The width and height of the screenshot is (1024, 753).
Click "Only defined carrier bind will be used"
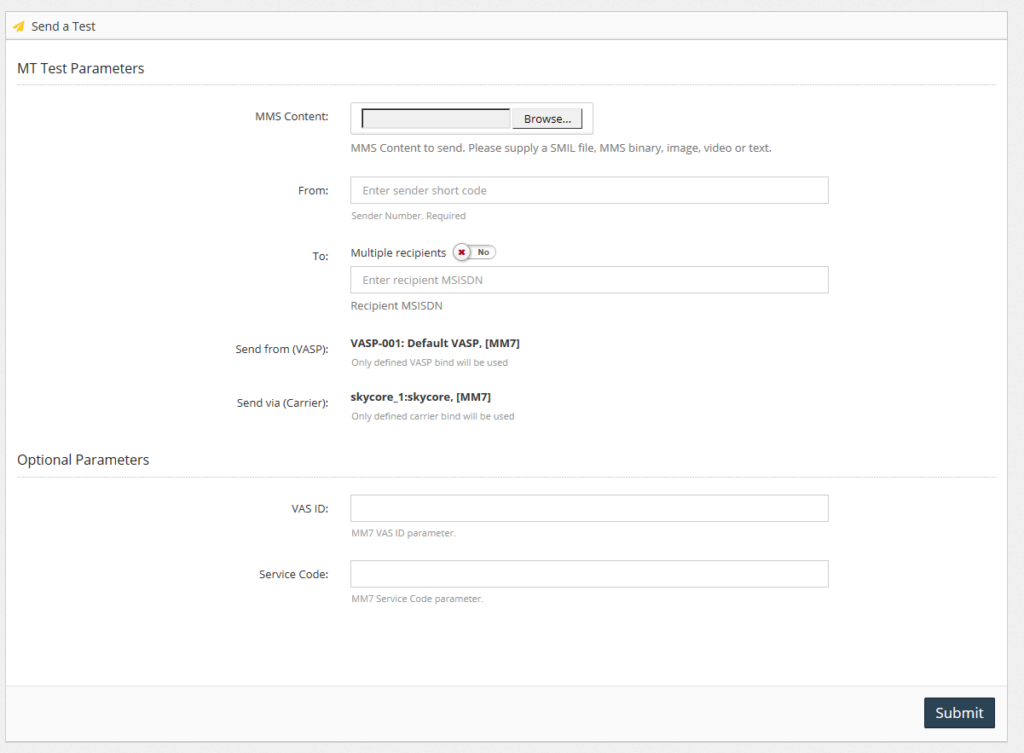pyautogui.click(x=432, y=416)
